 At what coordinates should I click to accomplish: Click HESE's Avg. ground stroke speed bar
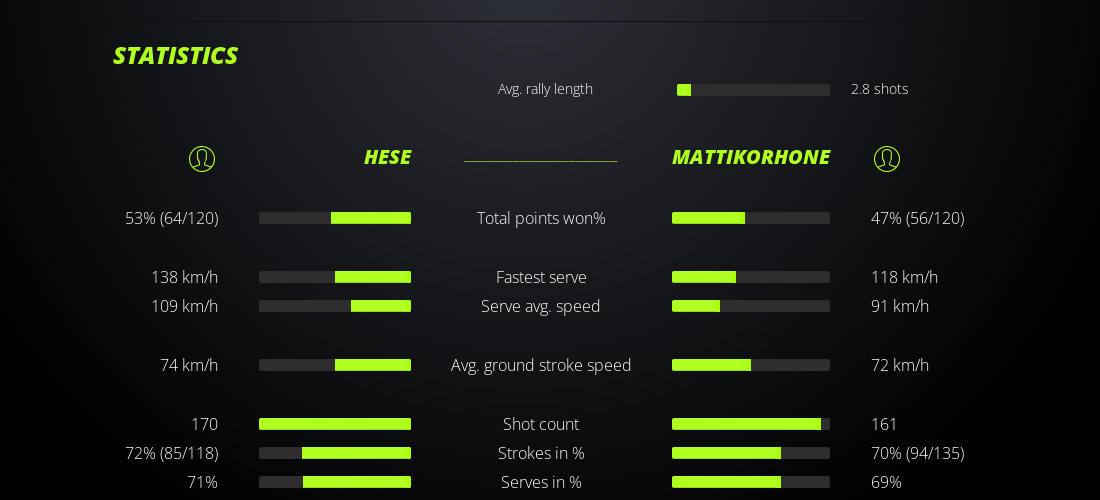[335, 365]
